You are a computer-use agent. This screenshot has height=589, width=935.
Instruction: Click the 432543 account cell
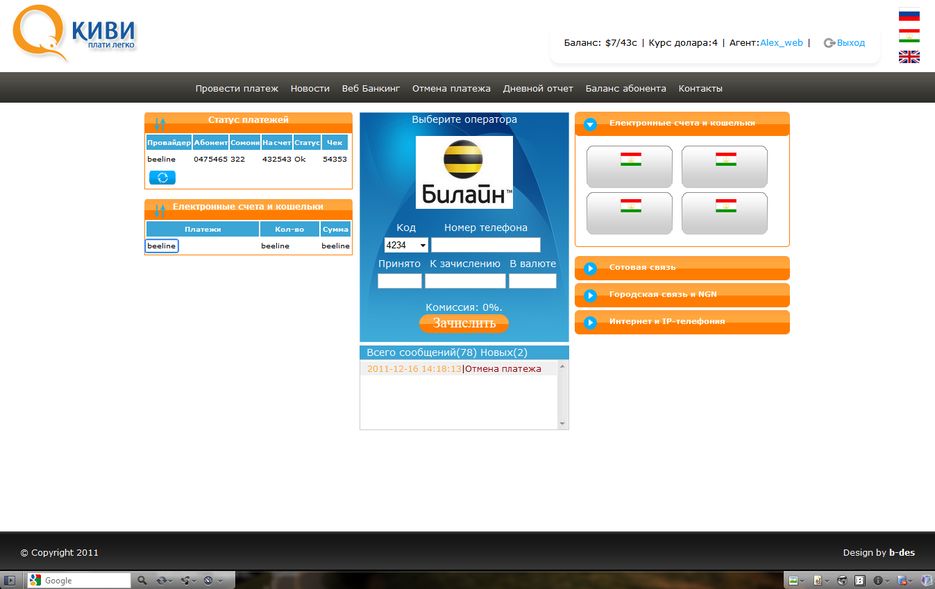click(x=277, y=159)
